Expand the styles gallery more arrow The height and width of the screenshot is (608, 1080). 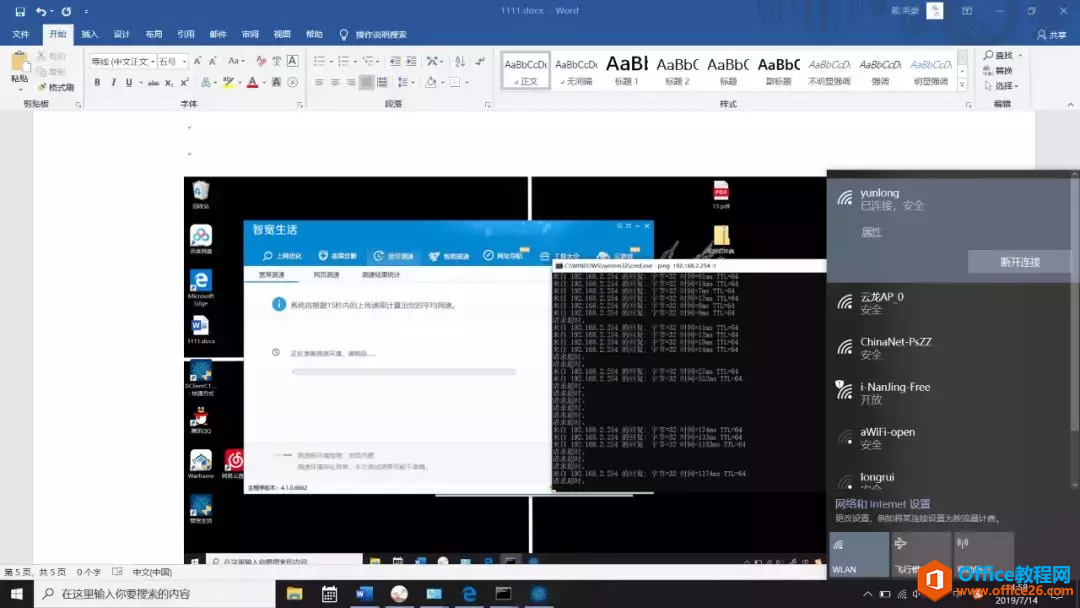click(x=962, y=85)
